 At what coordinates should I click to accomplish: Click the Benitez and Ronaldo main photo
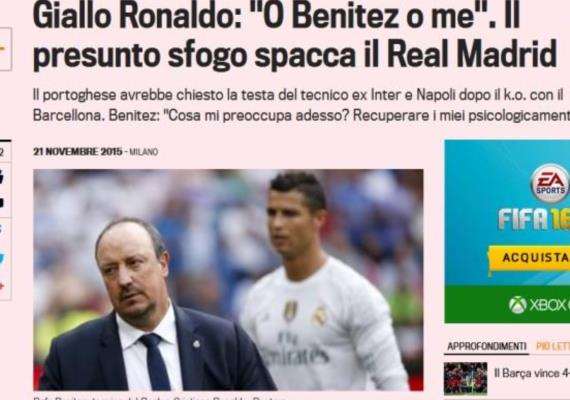[228, 280]
